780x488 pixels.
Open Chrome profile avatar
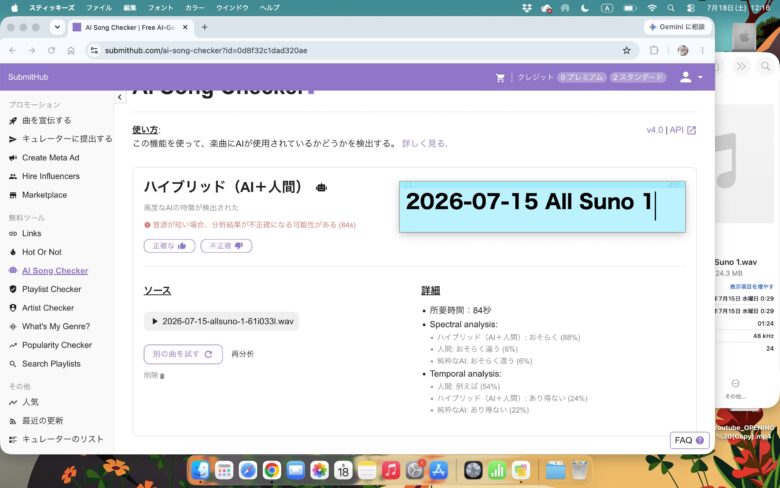coord(683,50)
